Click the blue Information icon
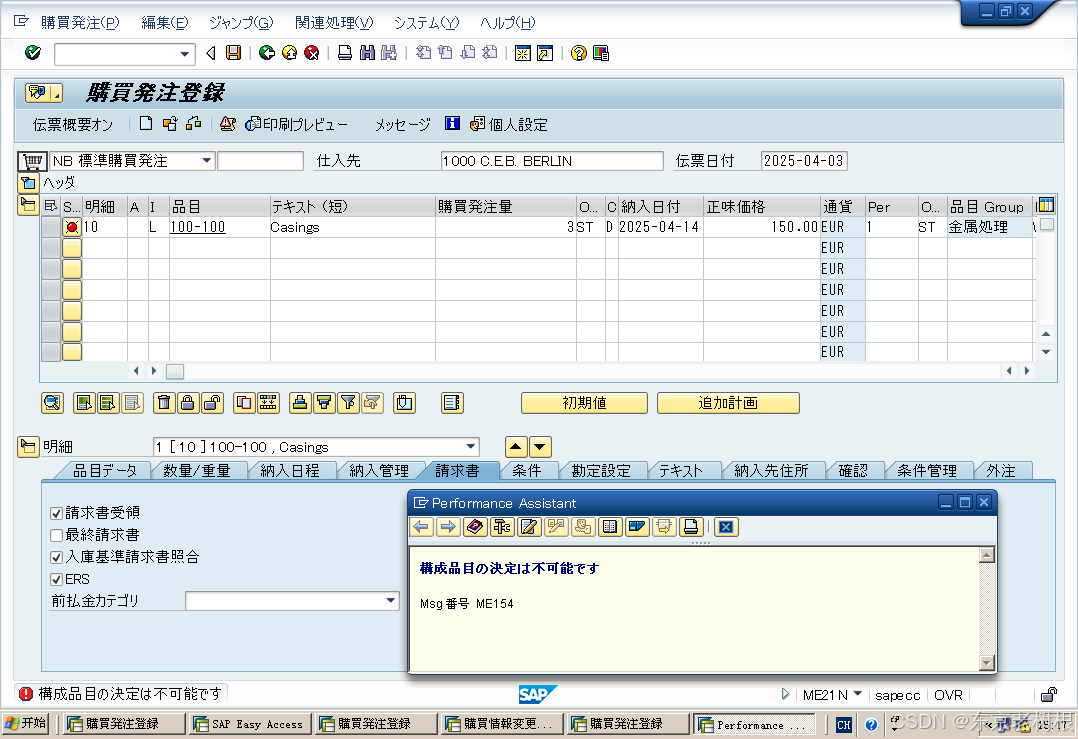Viewport: 1078px width, 739px height. pos(452,124)
